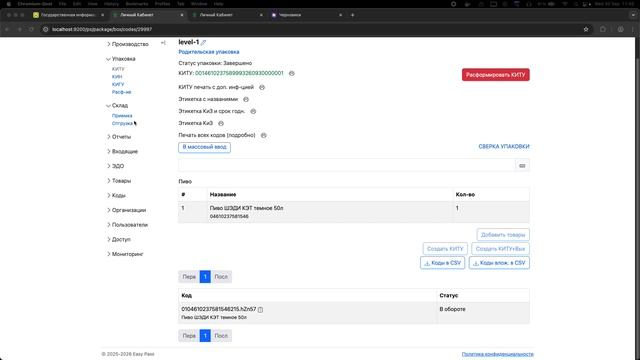This screenshot has width=640, height=360.
Task: Expand the Отчеты section
Action: point(119,137)
